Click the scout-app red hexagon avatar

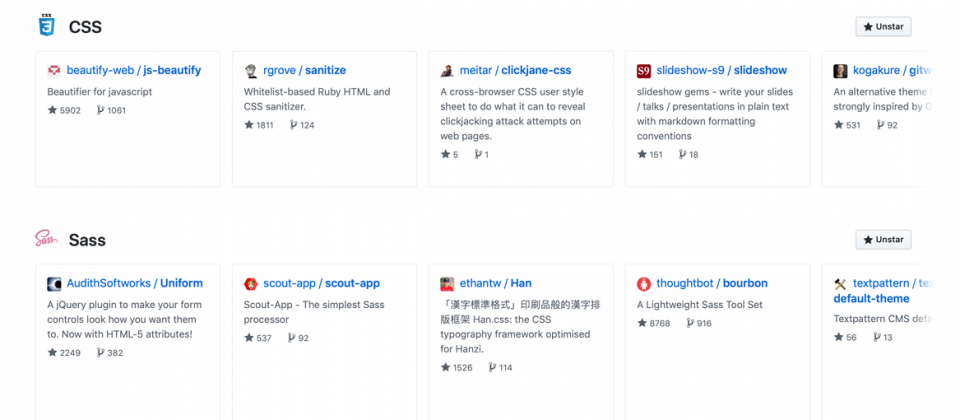pyautogui.click(x=250, y=284)
